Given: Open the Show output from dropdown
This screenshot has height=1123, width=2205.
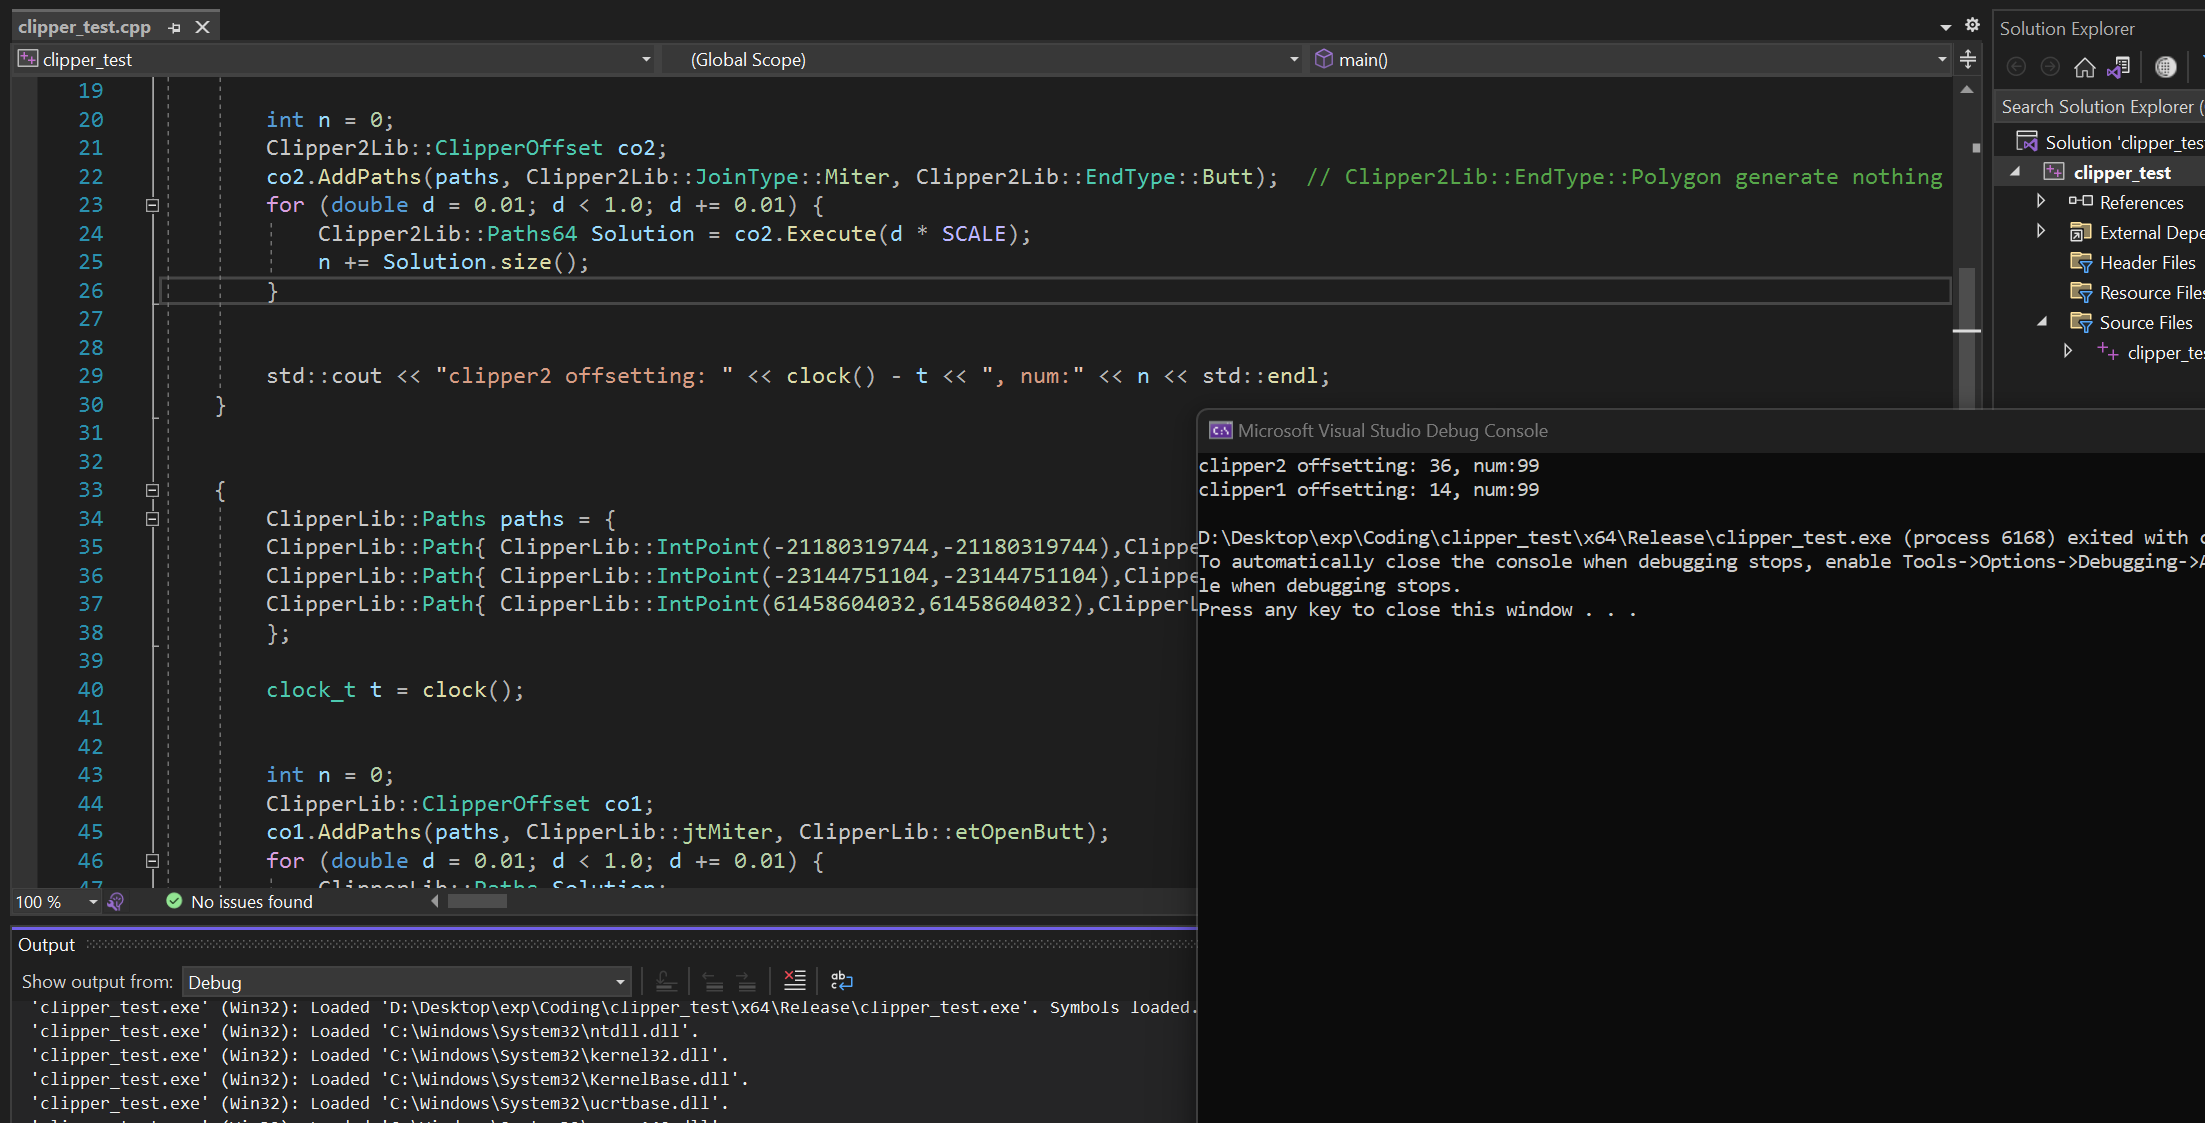Looking at the screenshot, I should 620,981.
